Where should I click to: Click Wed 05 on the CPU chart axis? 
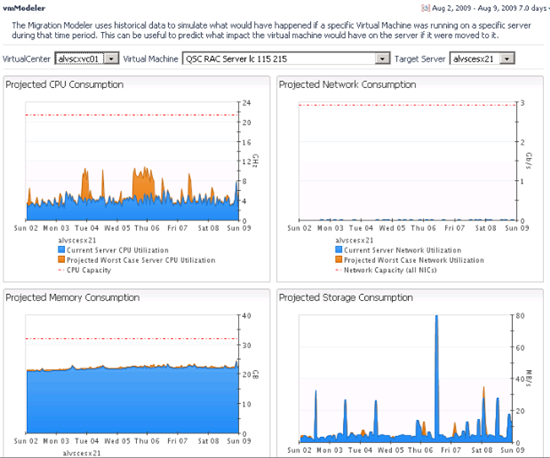coord(117,228)
